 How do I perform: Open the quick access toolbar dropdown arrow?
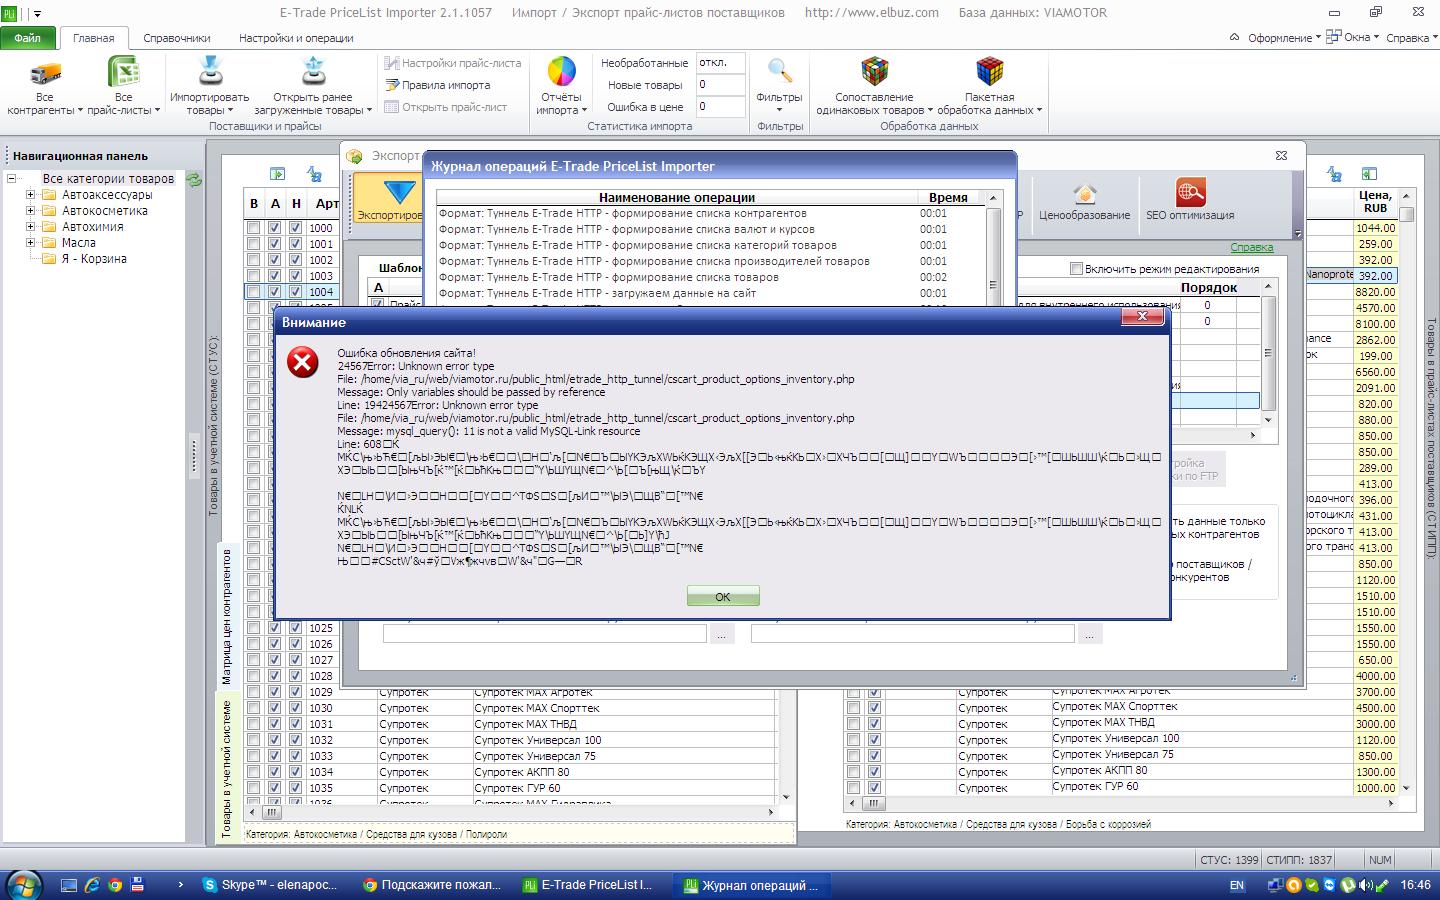point(38,14)
